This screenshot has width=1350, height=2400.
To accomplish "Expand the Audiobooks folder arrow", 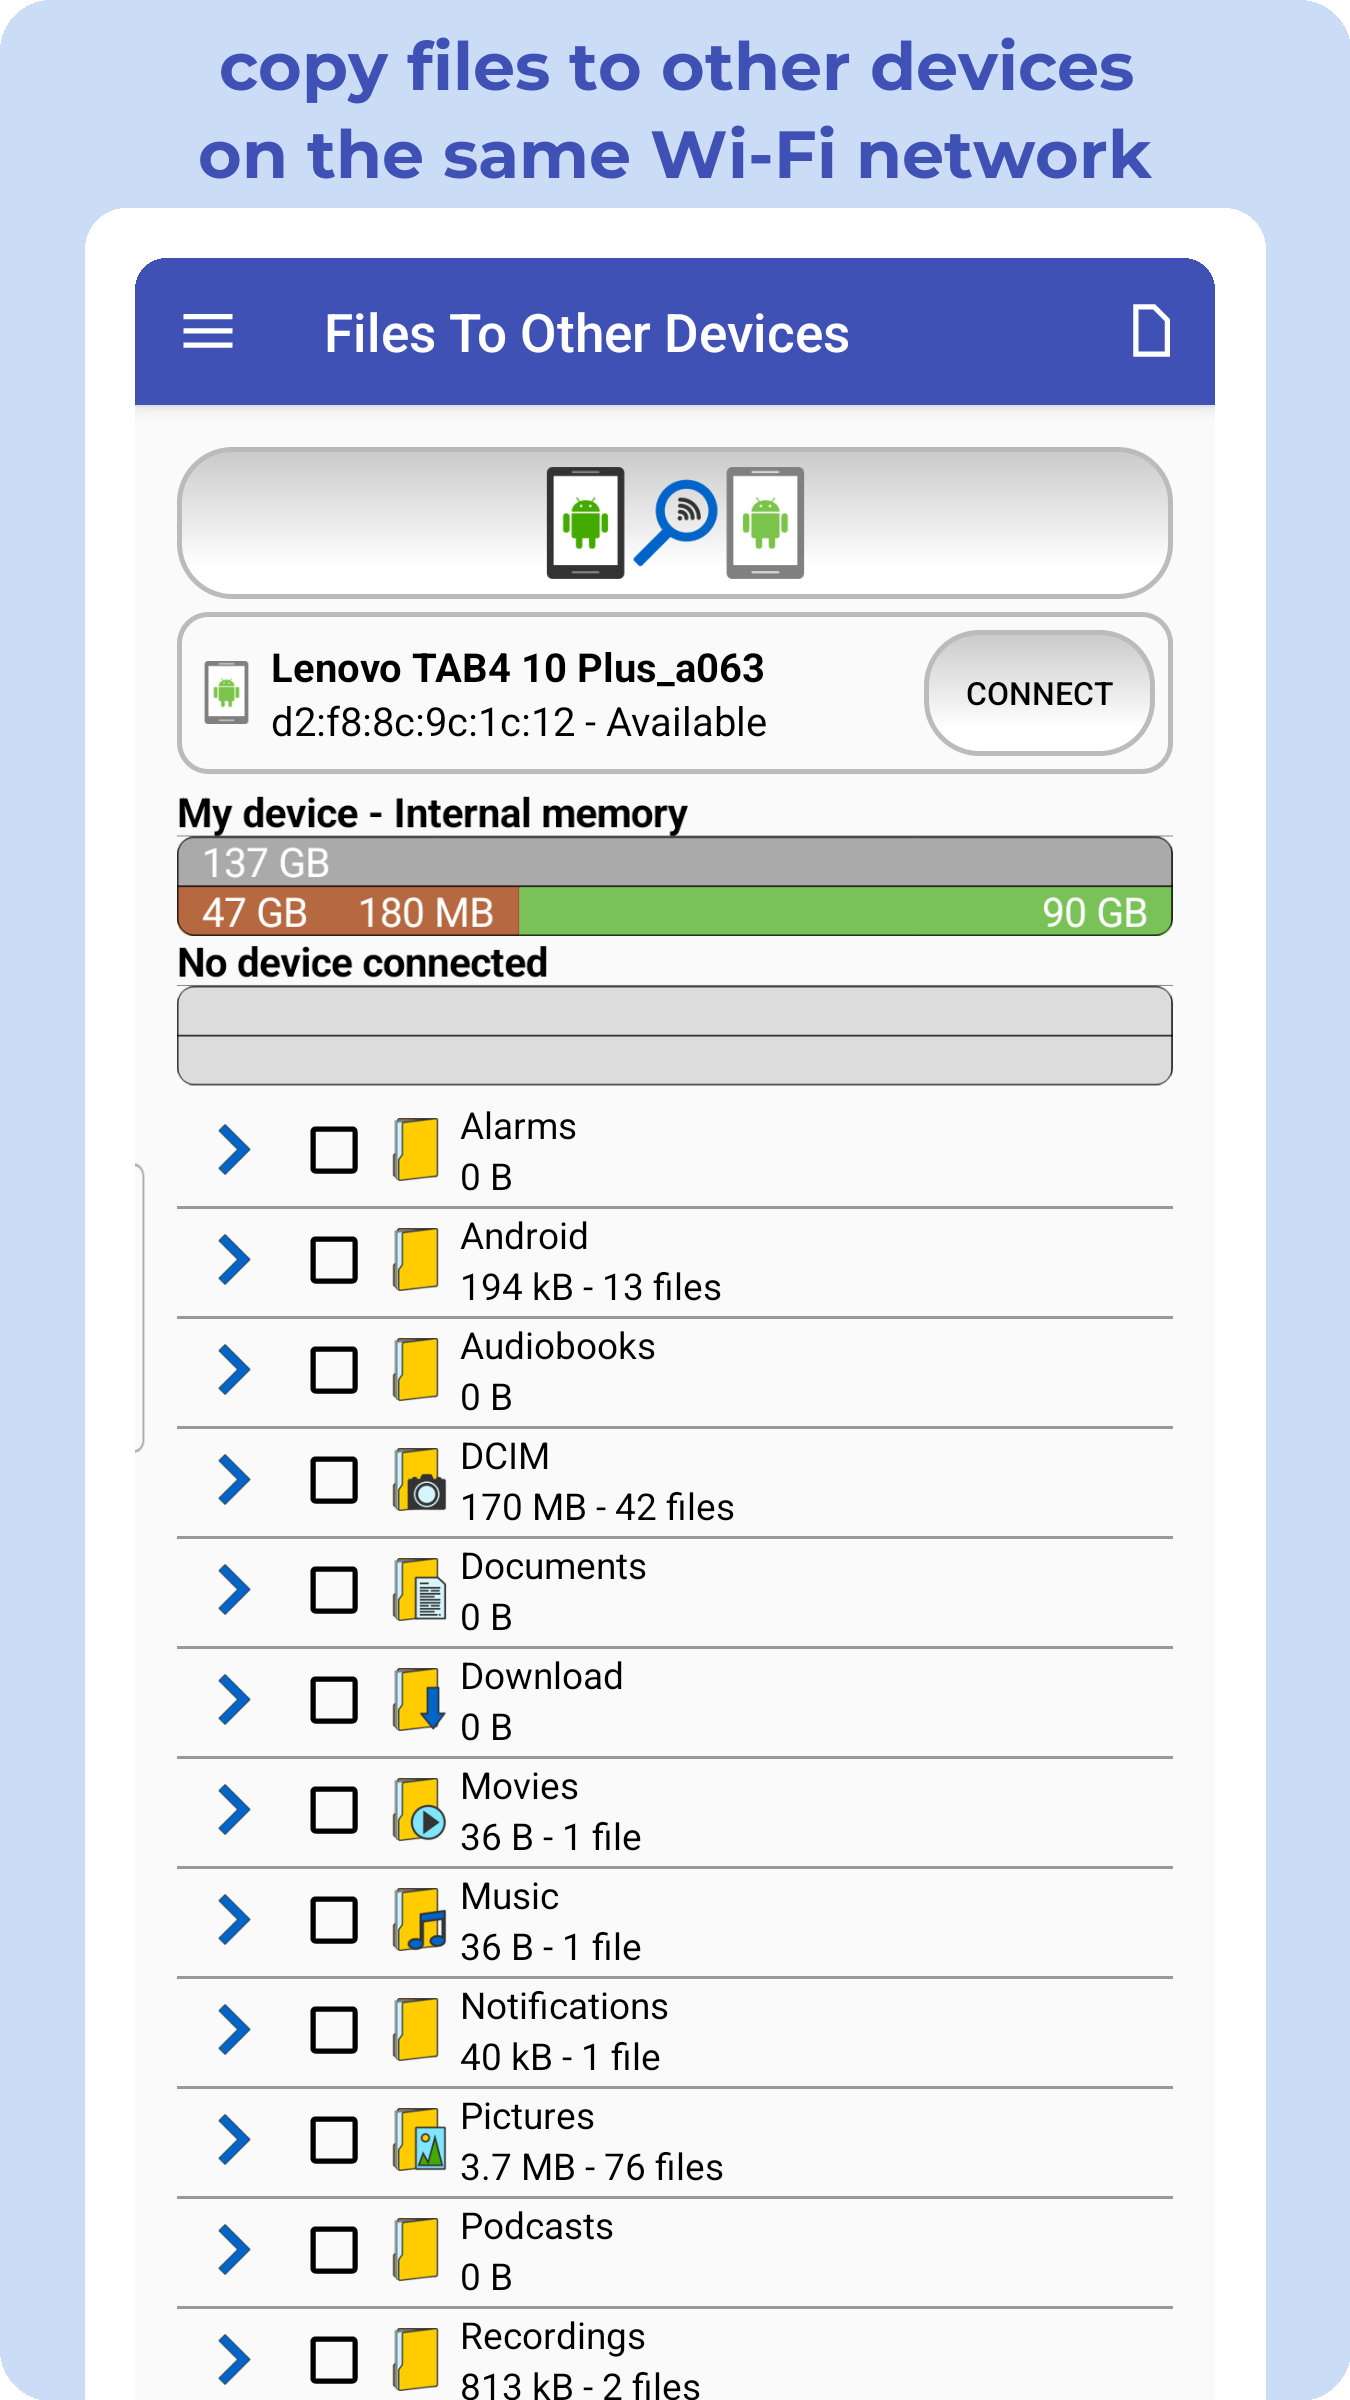I will pos(234,1370).
